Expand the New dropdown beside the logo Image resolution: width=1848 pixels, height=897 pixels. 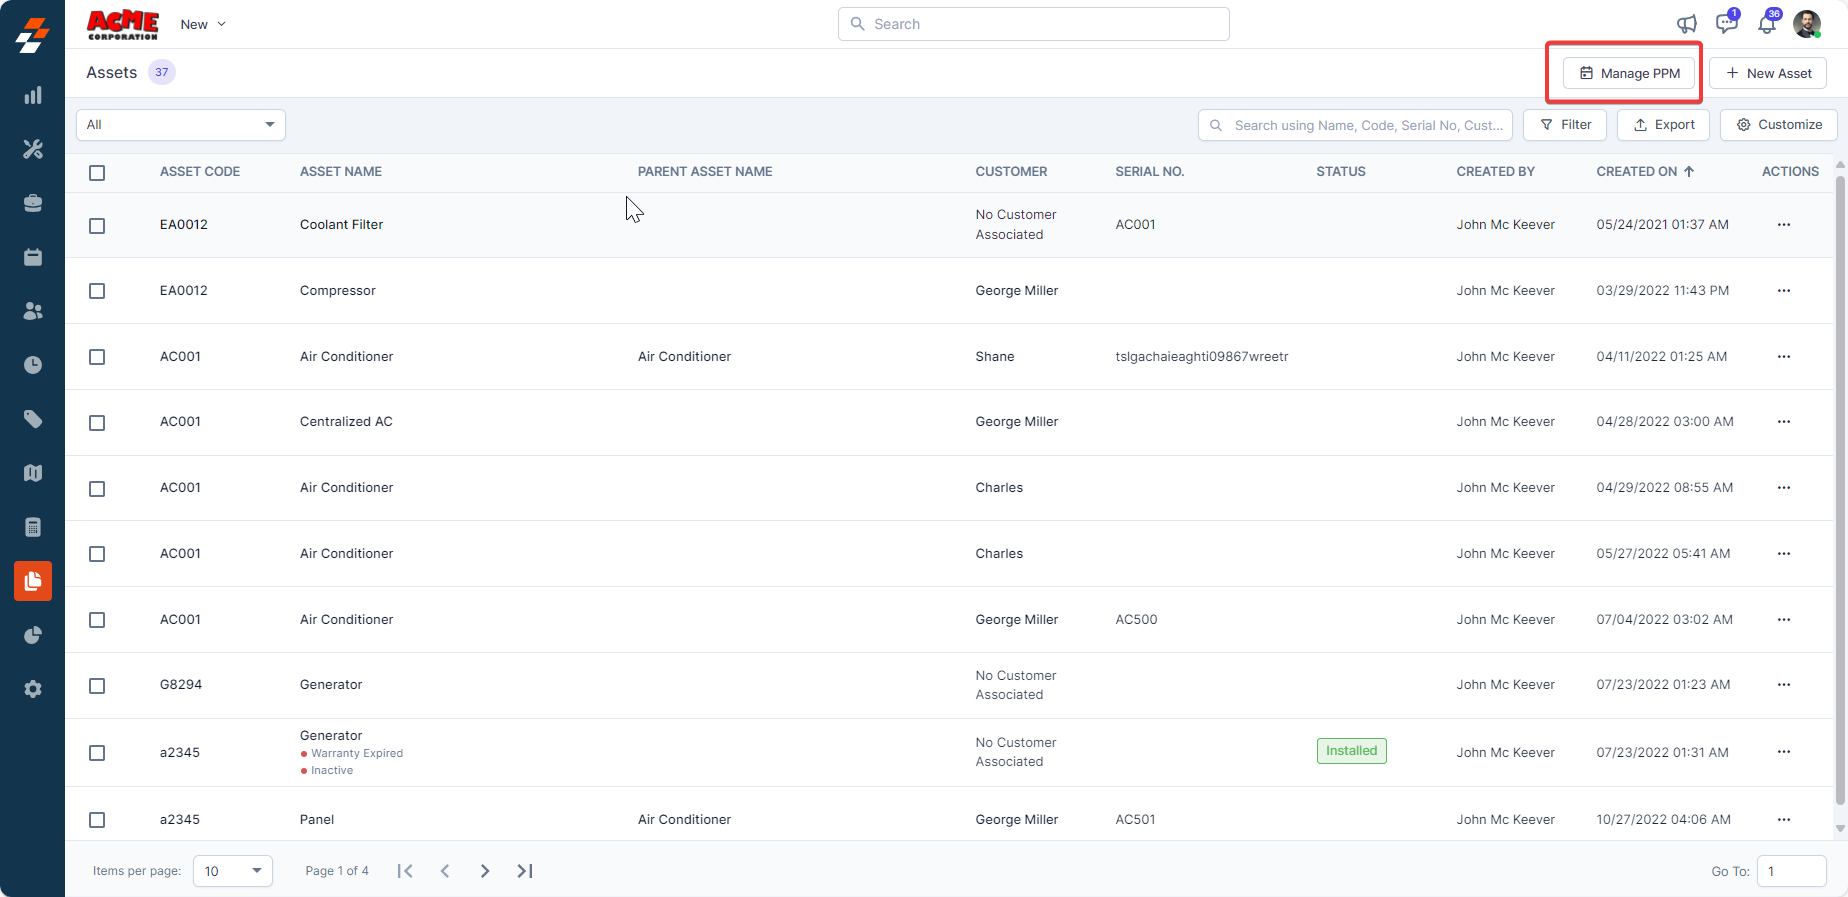(x=204, y=24)
